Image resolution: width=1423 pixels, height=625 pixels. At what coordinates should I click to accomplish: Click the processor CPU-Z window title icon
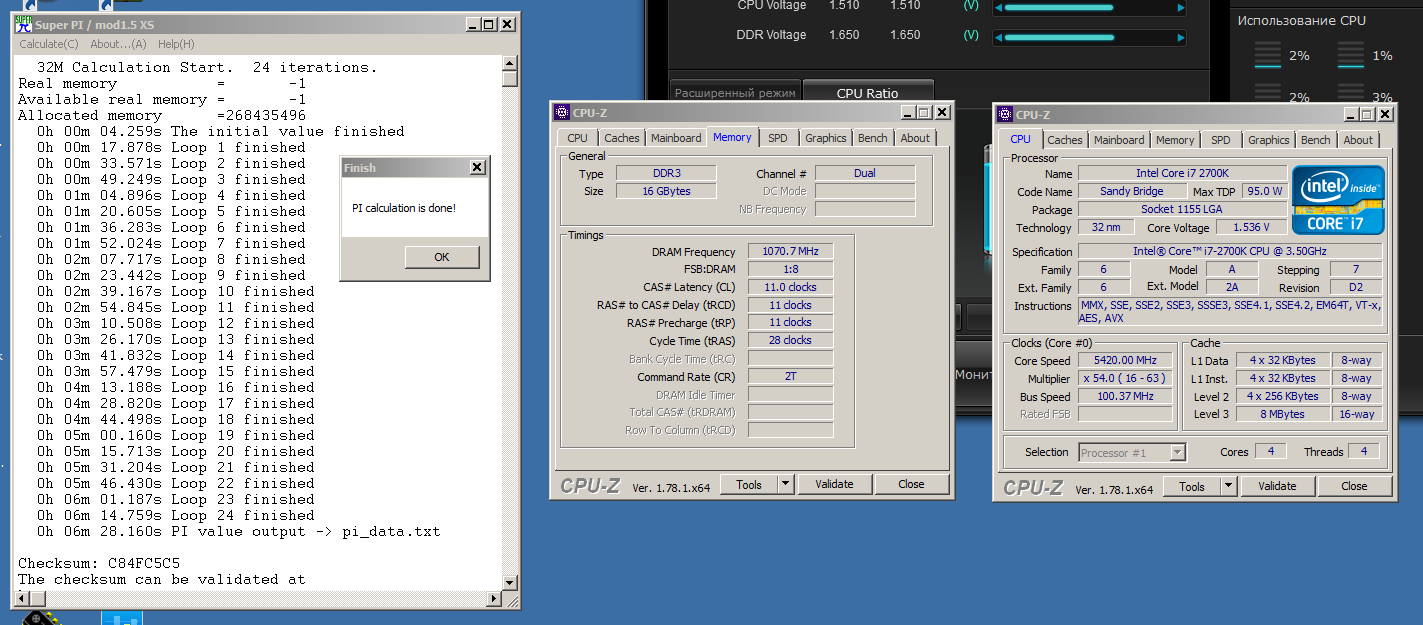(1005, 114)
